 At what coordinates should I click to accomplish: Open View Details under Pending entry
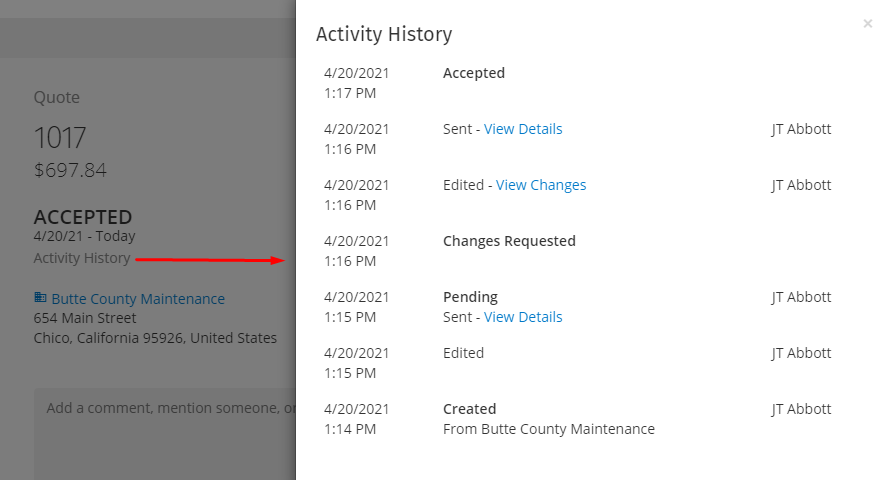pos(523,317)
